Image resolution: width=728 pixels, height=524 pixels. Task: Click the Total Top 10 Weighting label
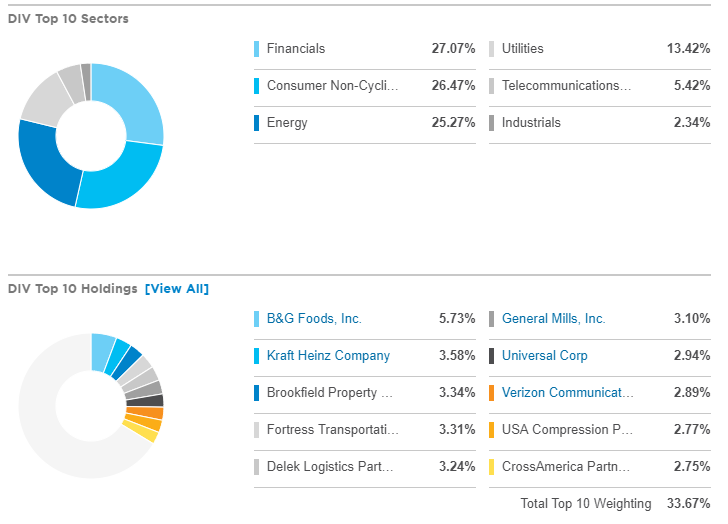[x=585, y=504]
